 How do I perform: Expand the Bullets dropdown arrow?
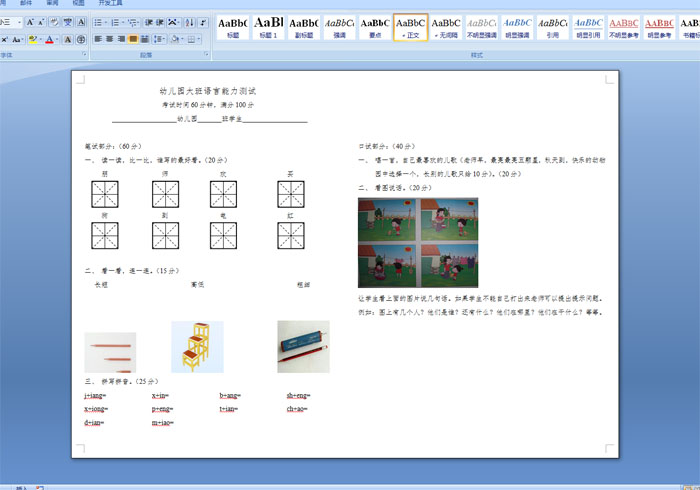point(106,22)
